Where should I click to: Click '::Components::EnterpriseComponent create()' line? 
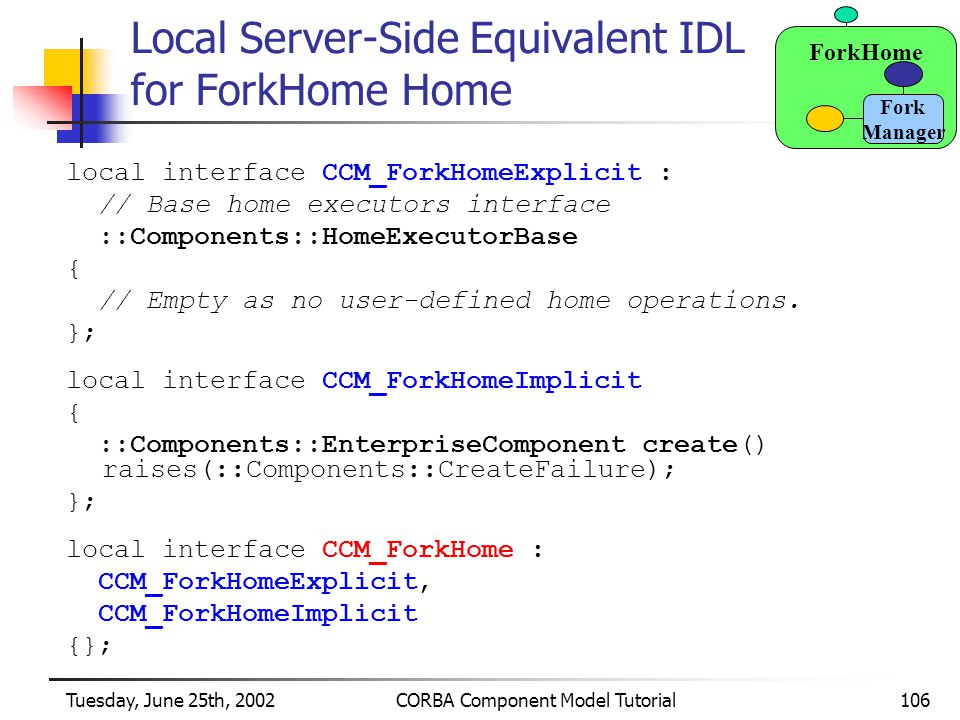pyautogui.click(x=433, y=444)
